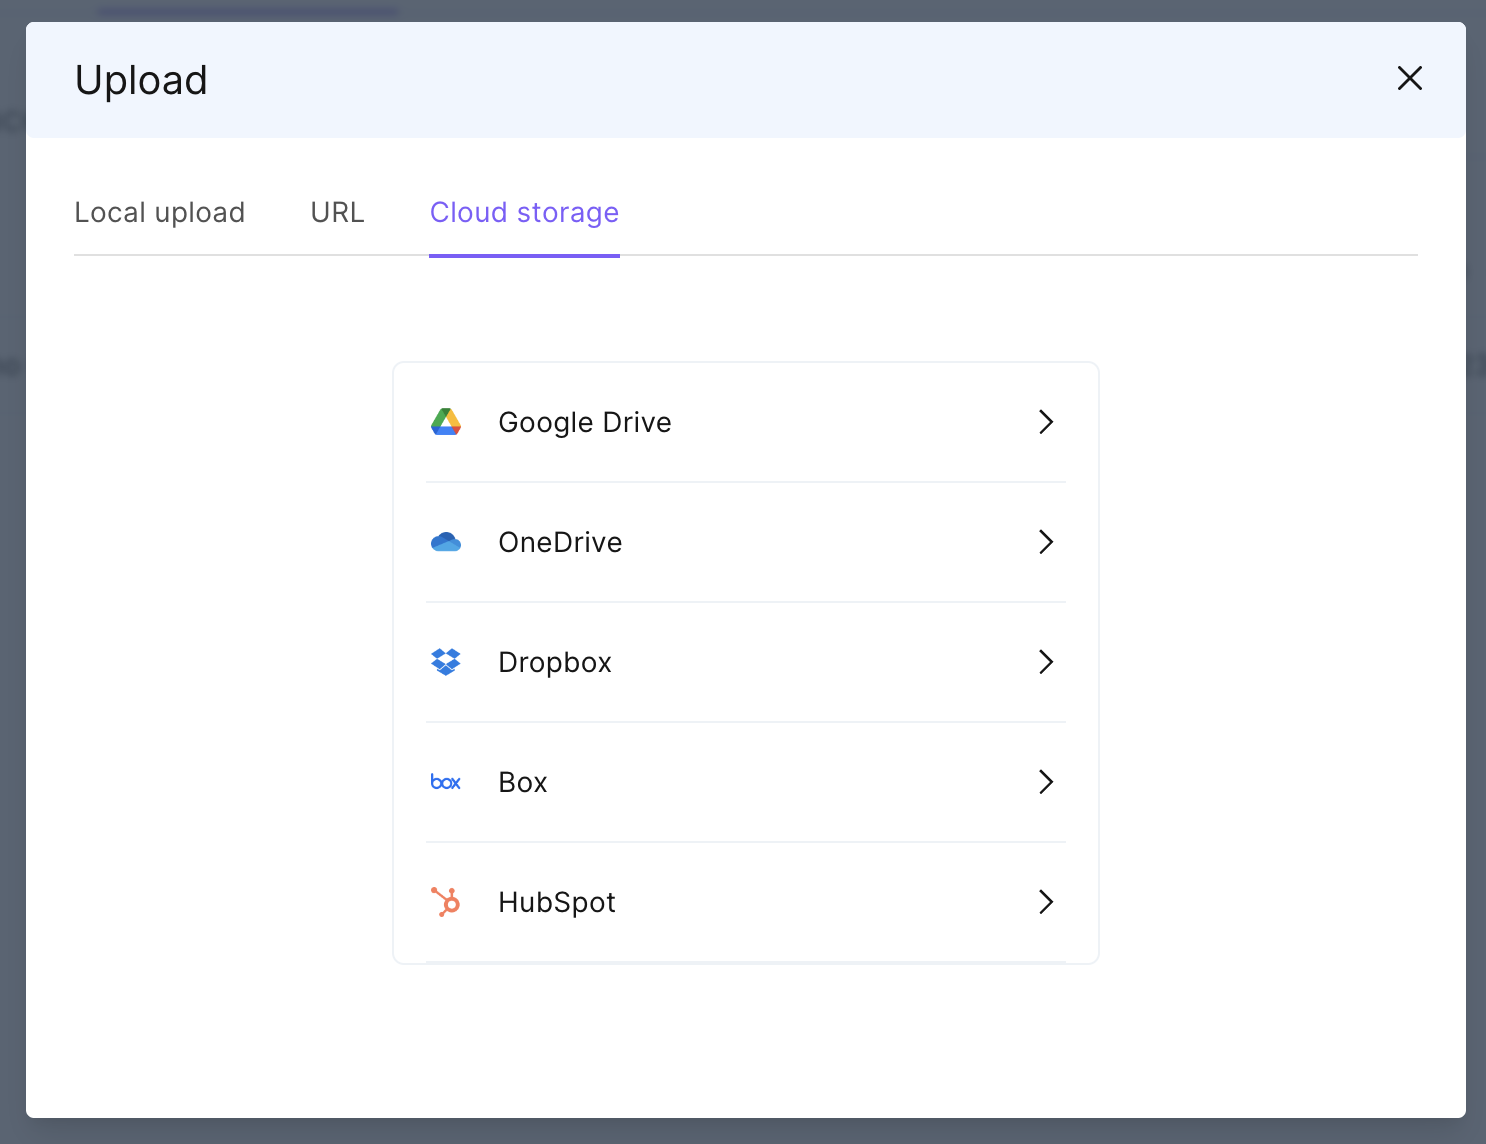
Task: Close the Upload dialog
Action: (1410, 78)
